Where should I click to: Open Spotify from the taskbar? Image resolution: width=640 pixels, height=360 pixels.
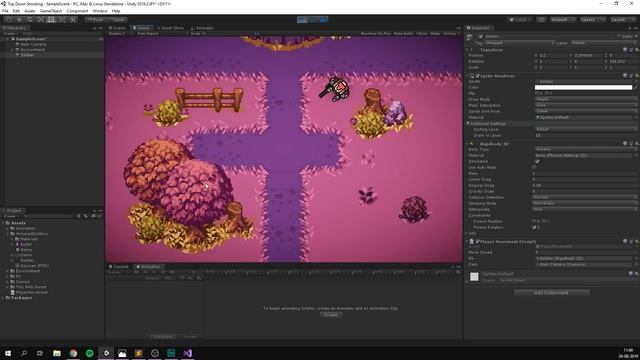pyautogui.click(x=89, y=353)
